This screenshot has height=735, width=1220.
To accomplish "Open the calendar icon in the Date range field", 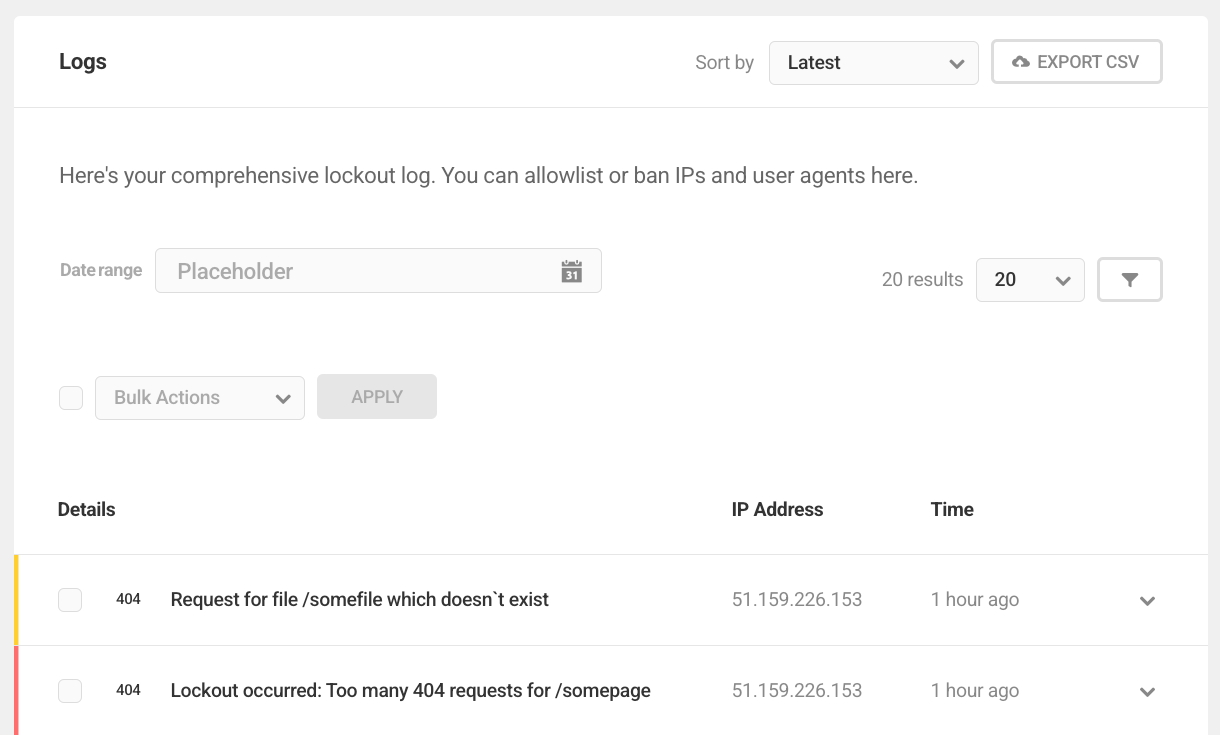I will click(x=571, y=271).
